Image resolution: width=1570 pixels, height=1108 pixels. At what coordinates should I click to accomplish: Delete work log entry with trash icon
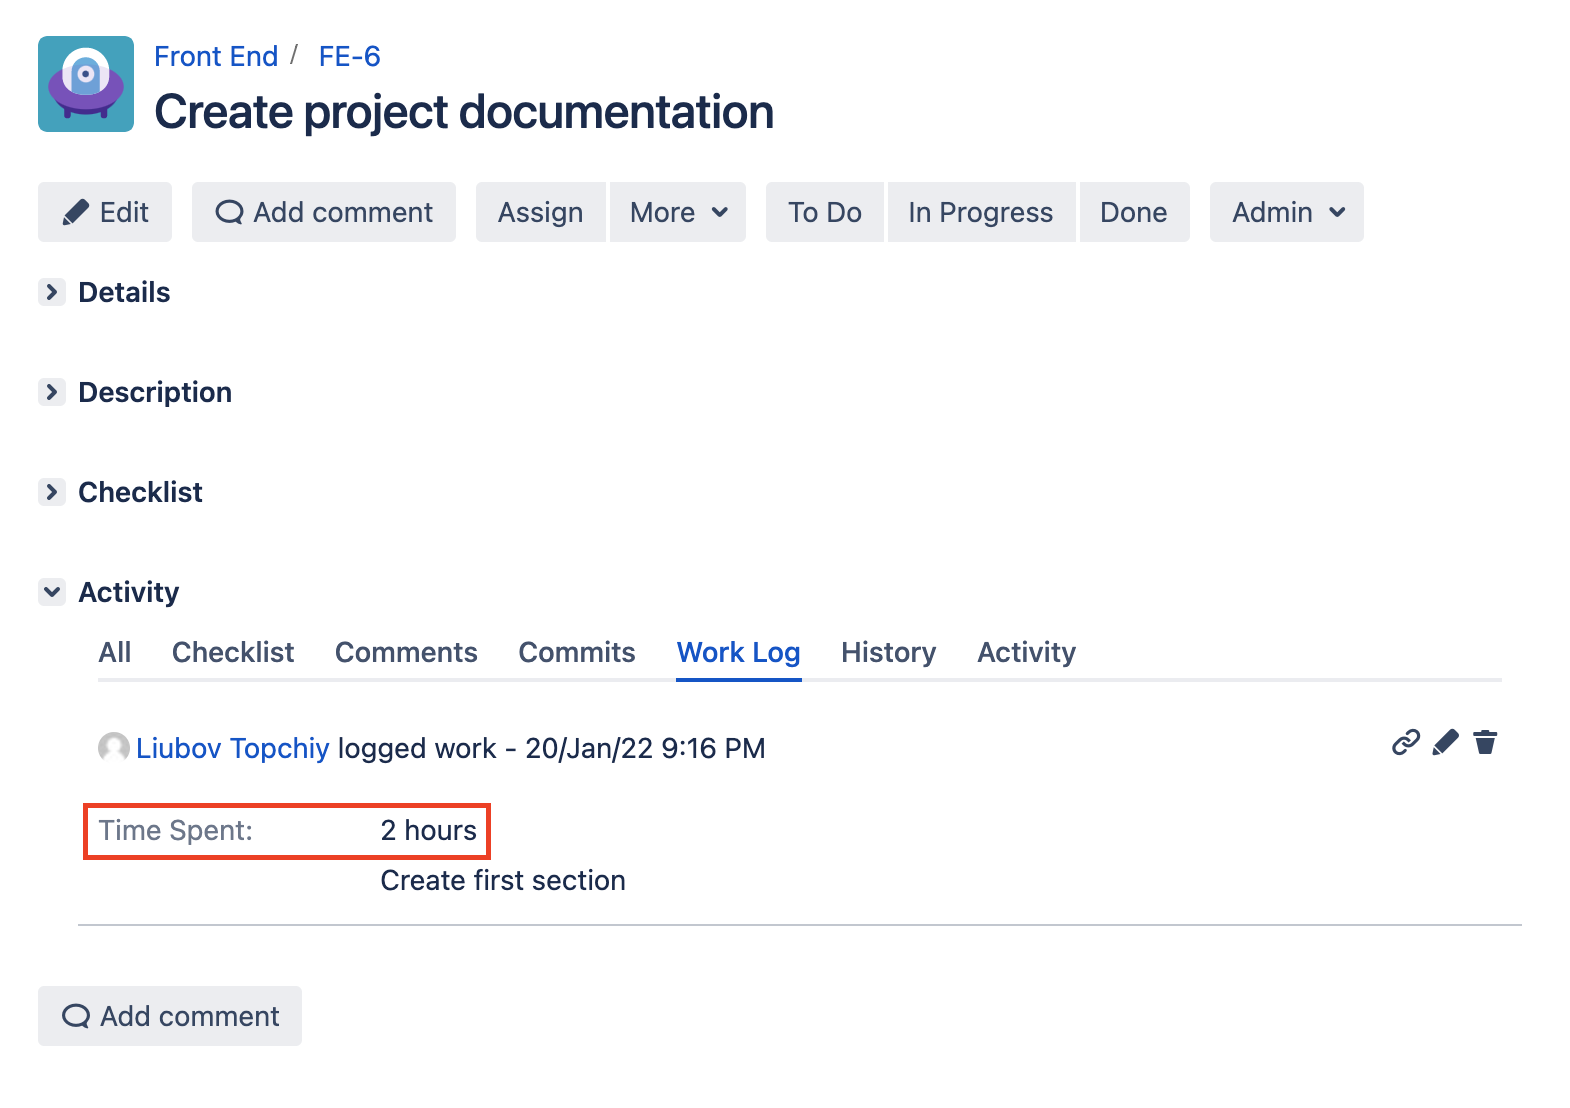tap(1485, 742)
